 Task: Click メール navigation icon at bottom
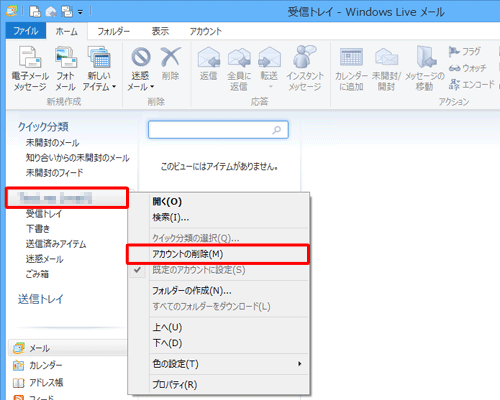click(x=19, y=348)
